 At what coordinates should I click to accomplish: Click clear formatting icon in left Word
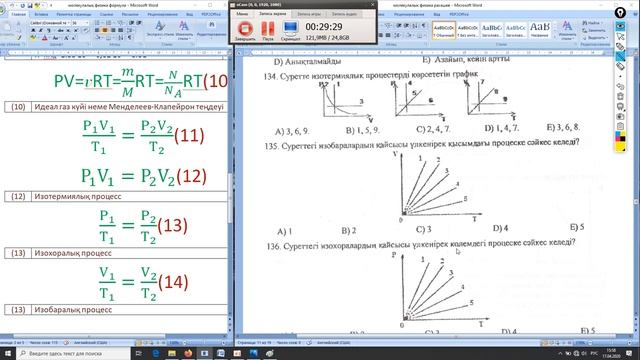click(x=86, y=30)
